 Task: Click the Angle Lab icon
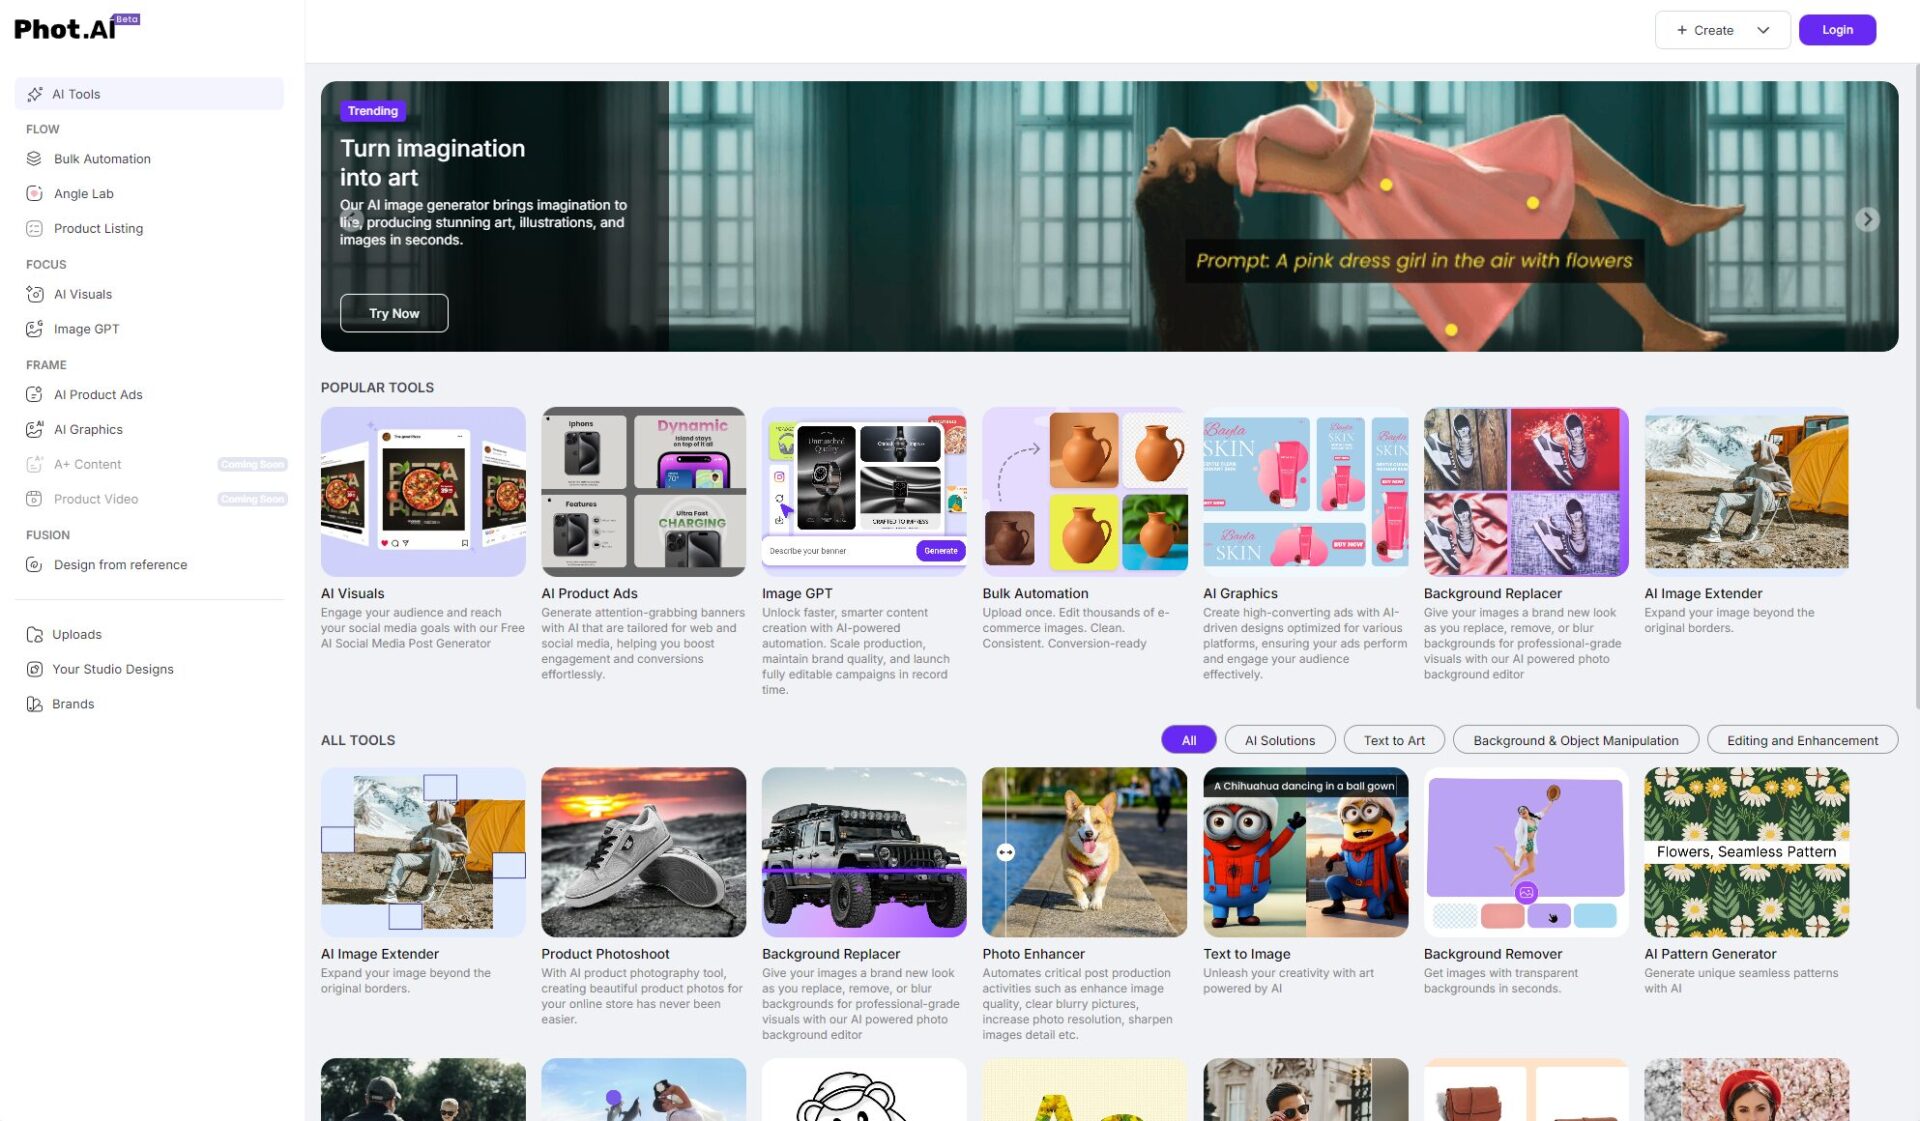click(x=34, y=194)
